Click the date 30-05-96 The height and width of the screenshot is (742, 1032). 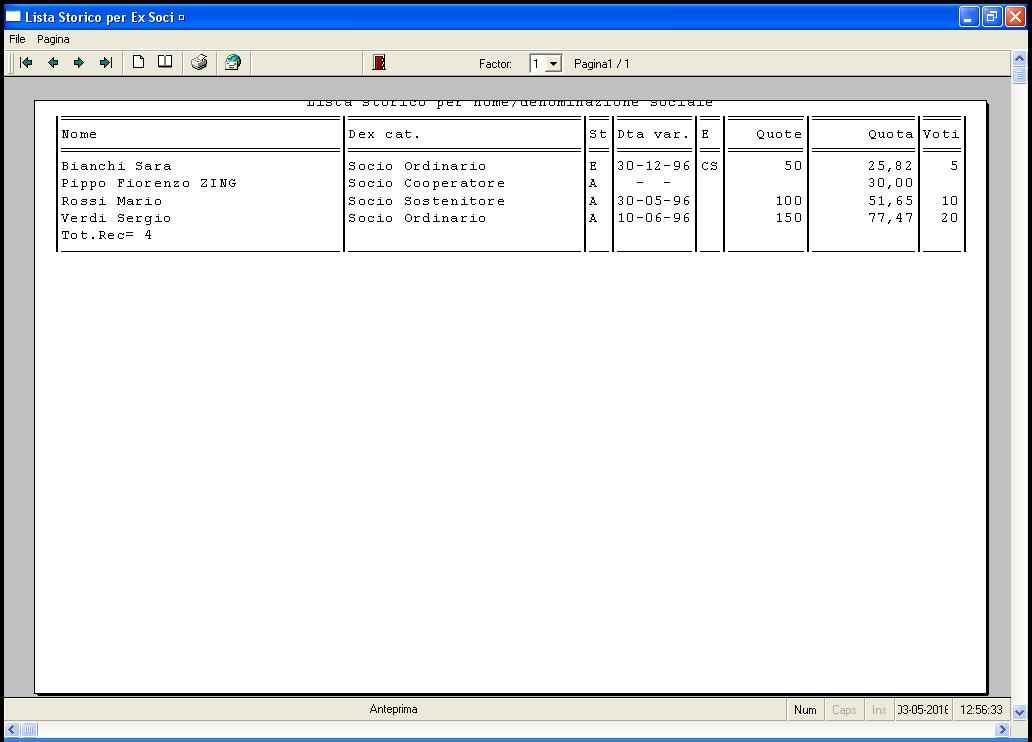coord(654,201)
